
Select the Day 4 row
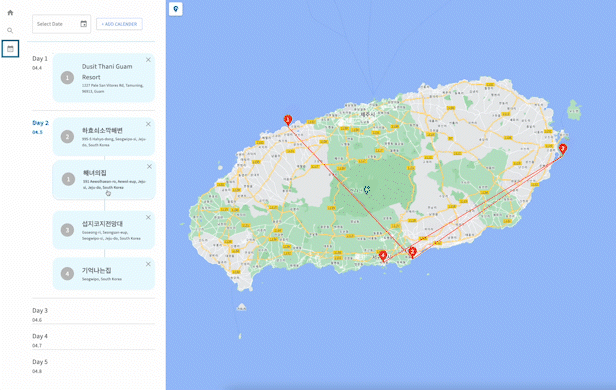point(94,340)
